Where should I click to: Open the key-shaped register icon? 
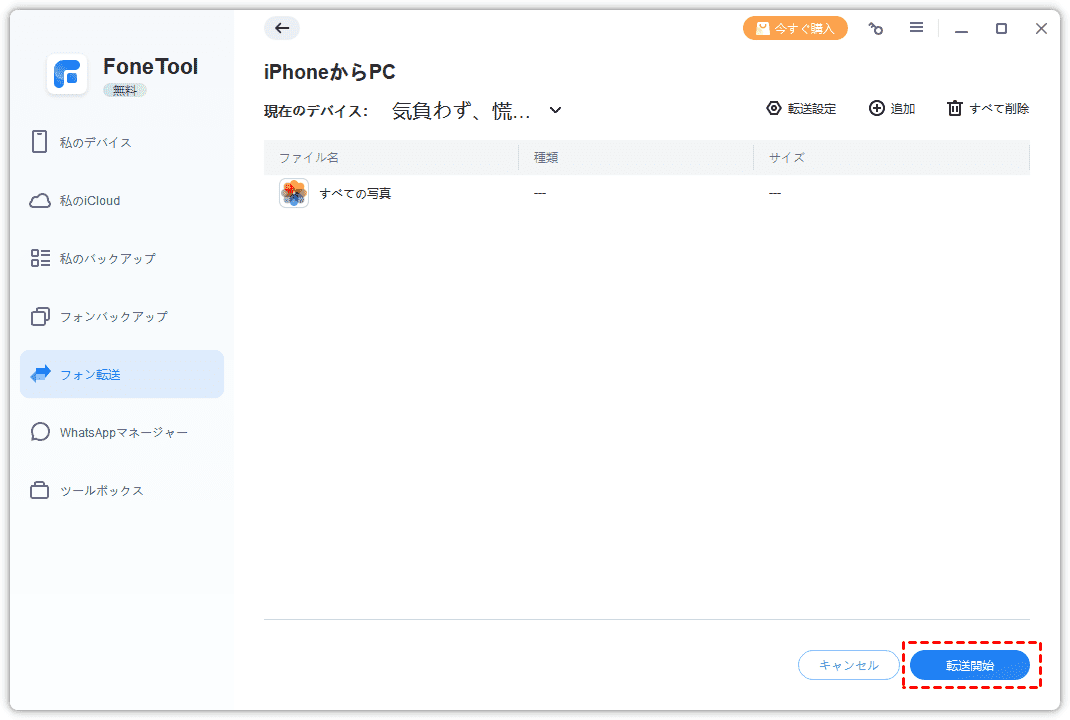coord(876,29)
